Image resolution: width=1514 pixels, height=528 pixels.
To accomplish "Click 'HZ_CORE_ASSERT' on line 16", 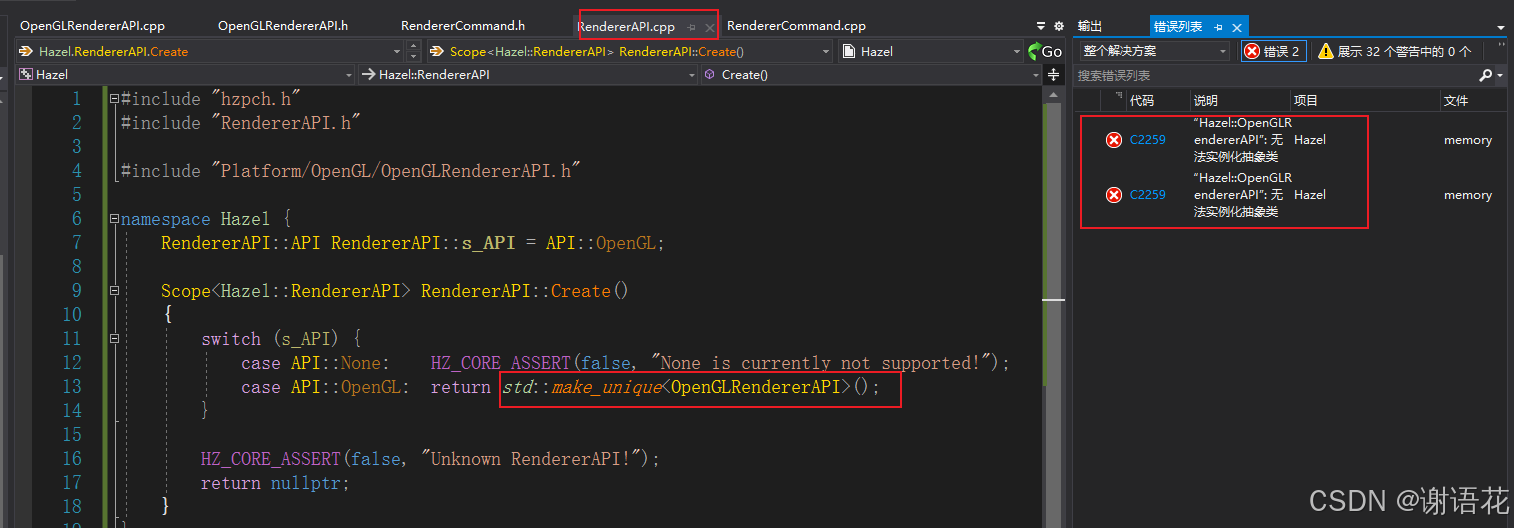I will (x=271, y=459).
